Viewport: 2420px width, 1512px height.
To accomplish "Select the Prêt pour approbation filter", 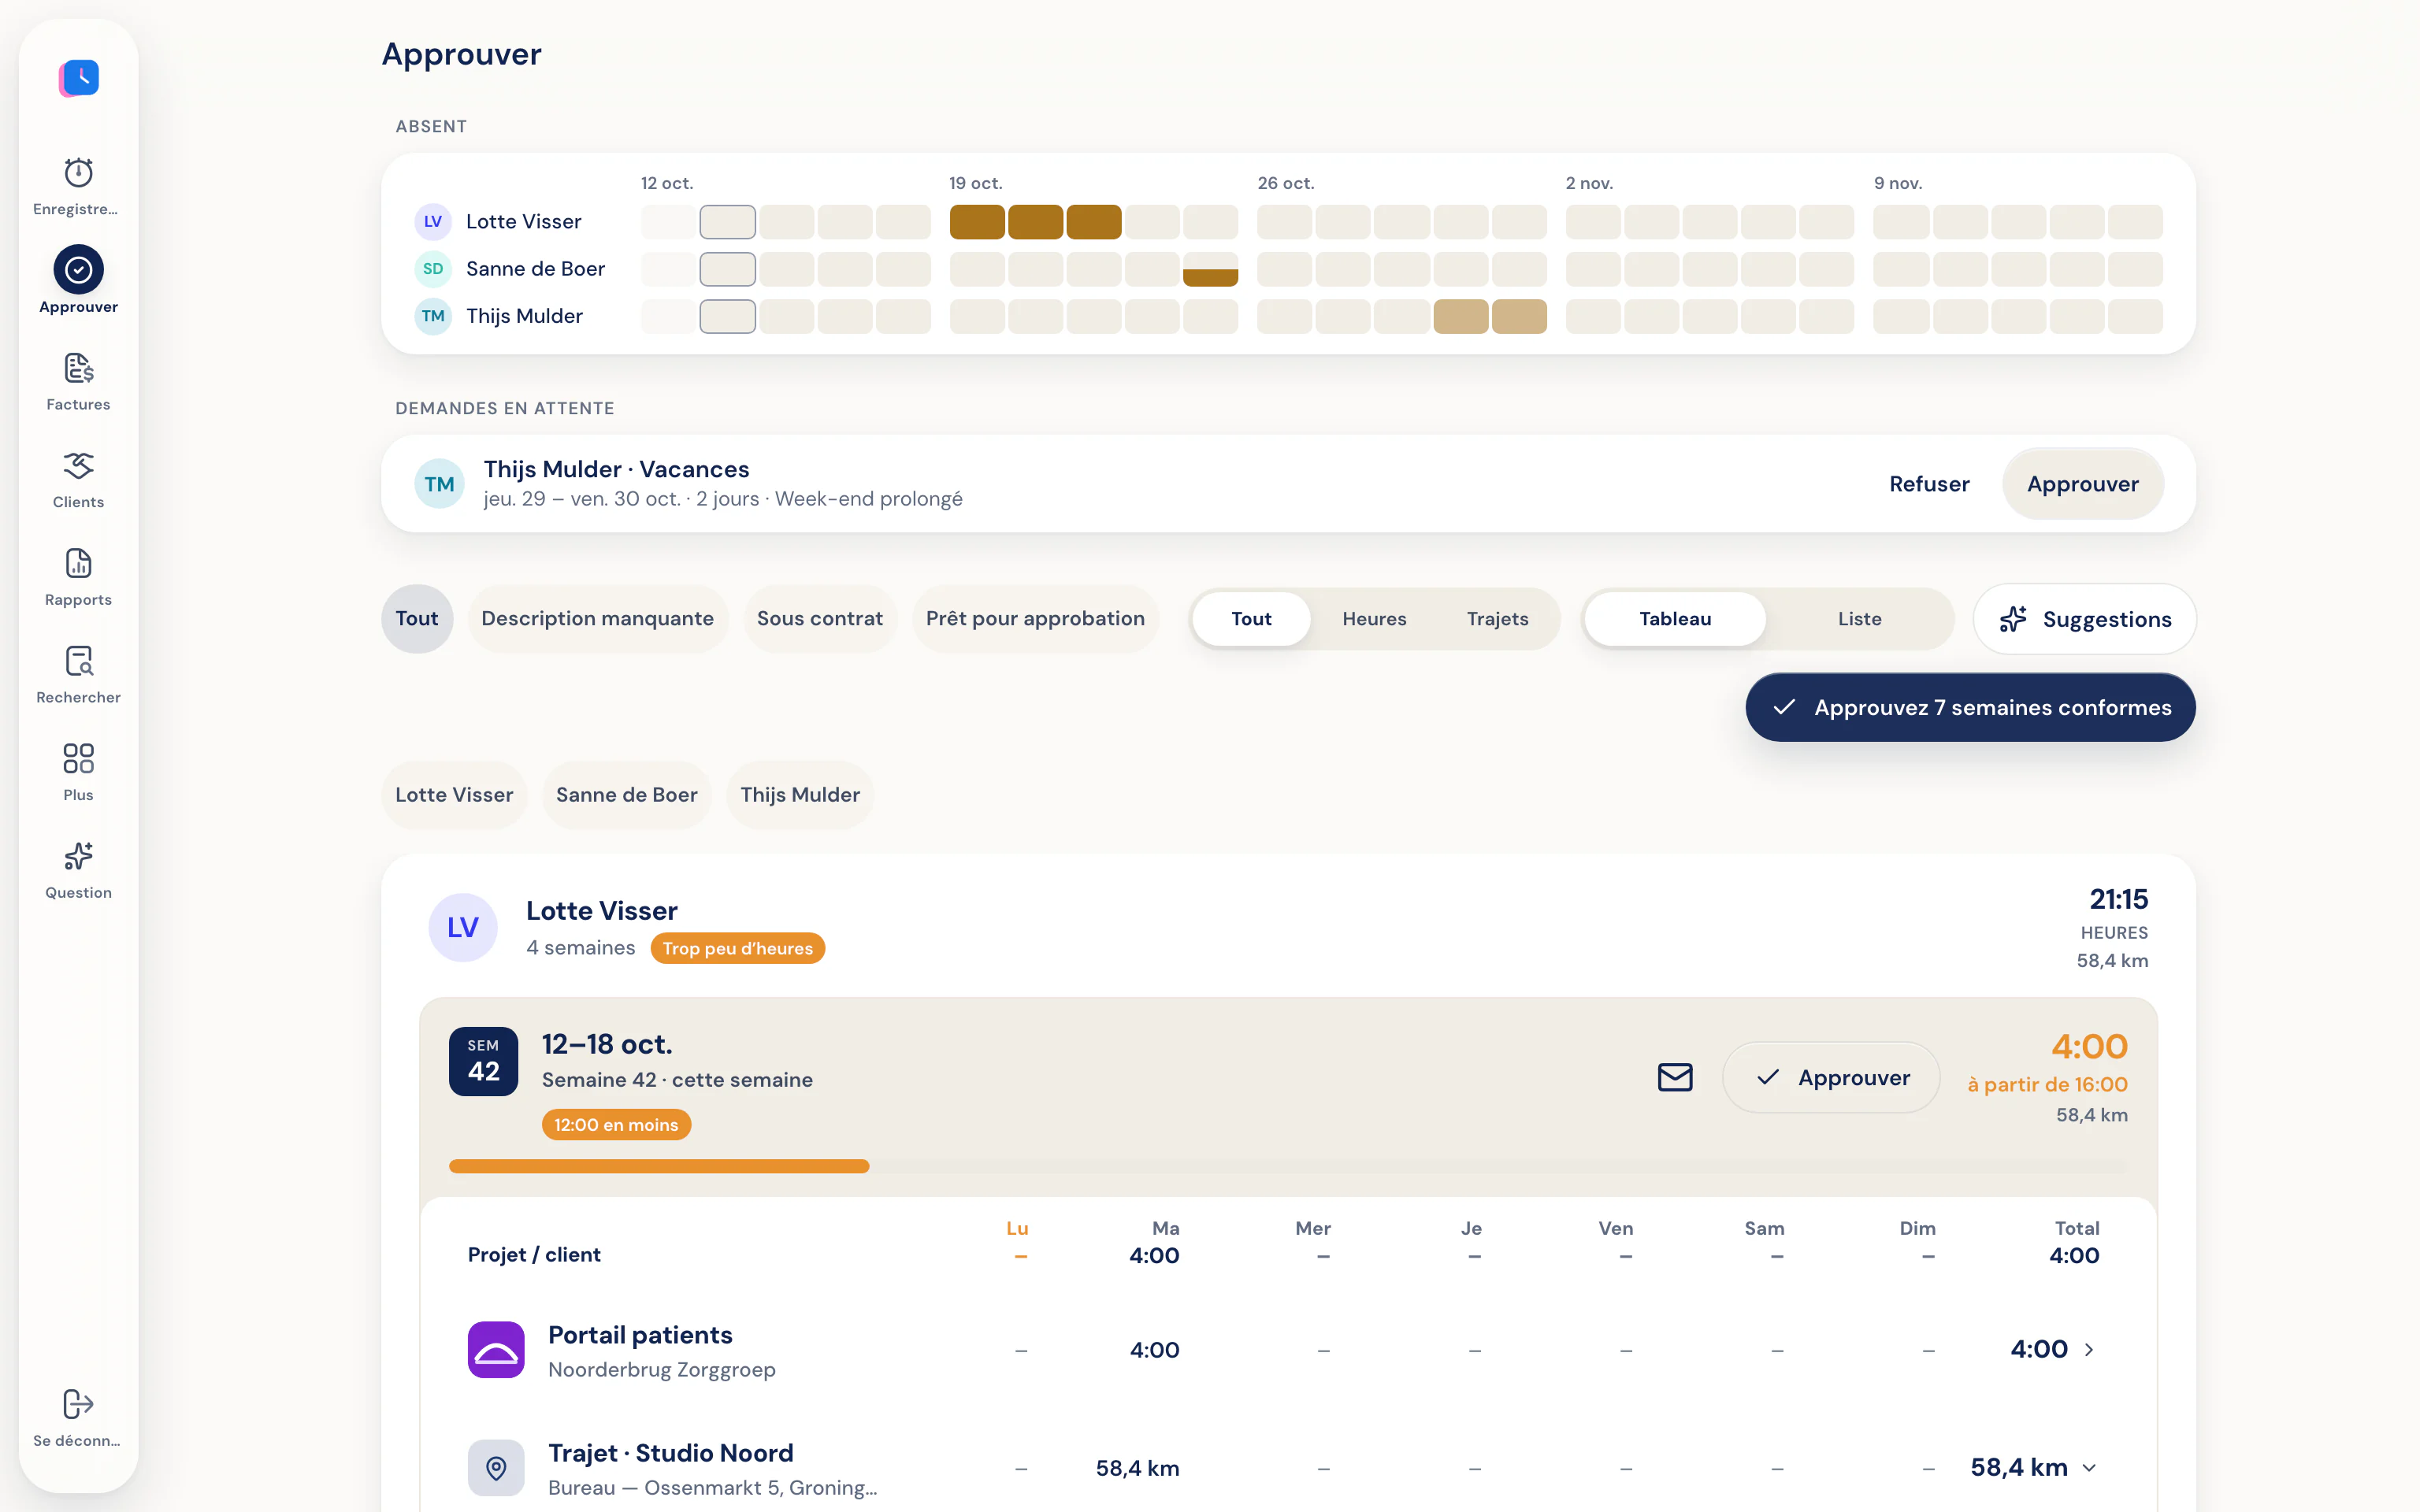I will click(x=1035, y=619).
